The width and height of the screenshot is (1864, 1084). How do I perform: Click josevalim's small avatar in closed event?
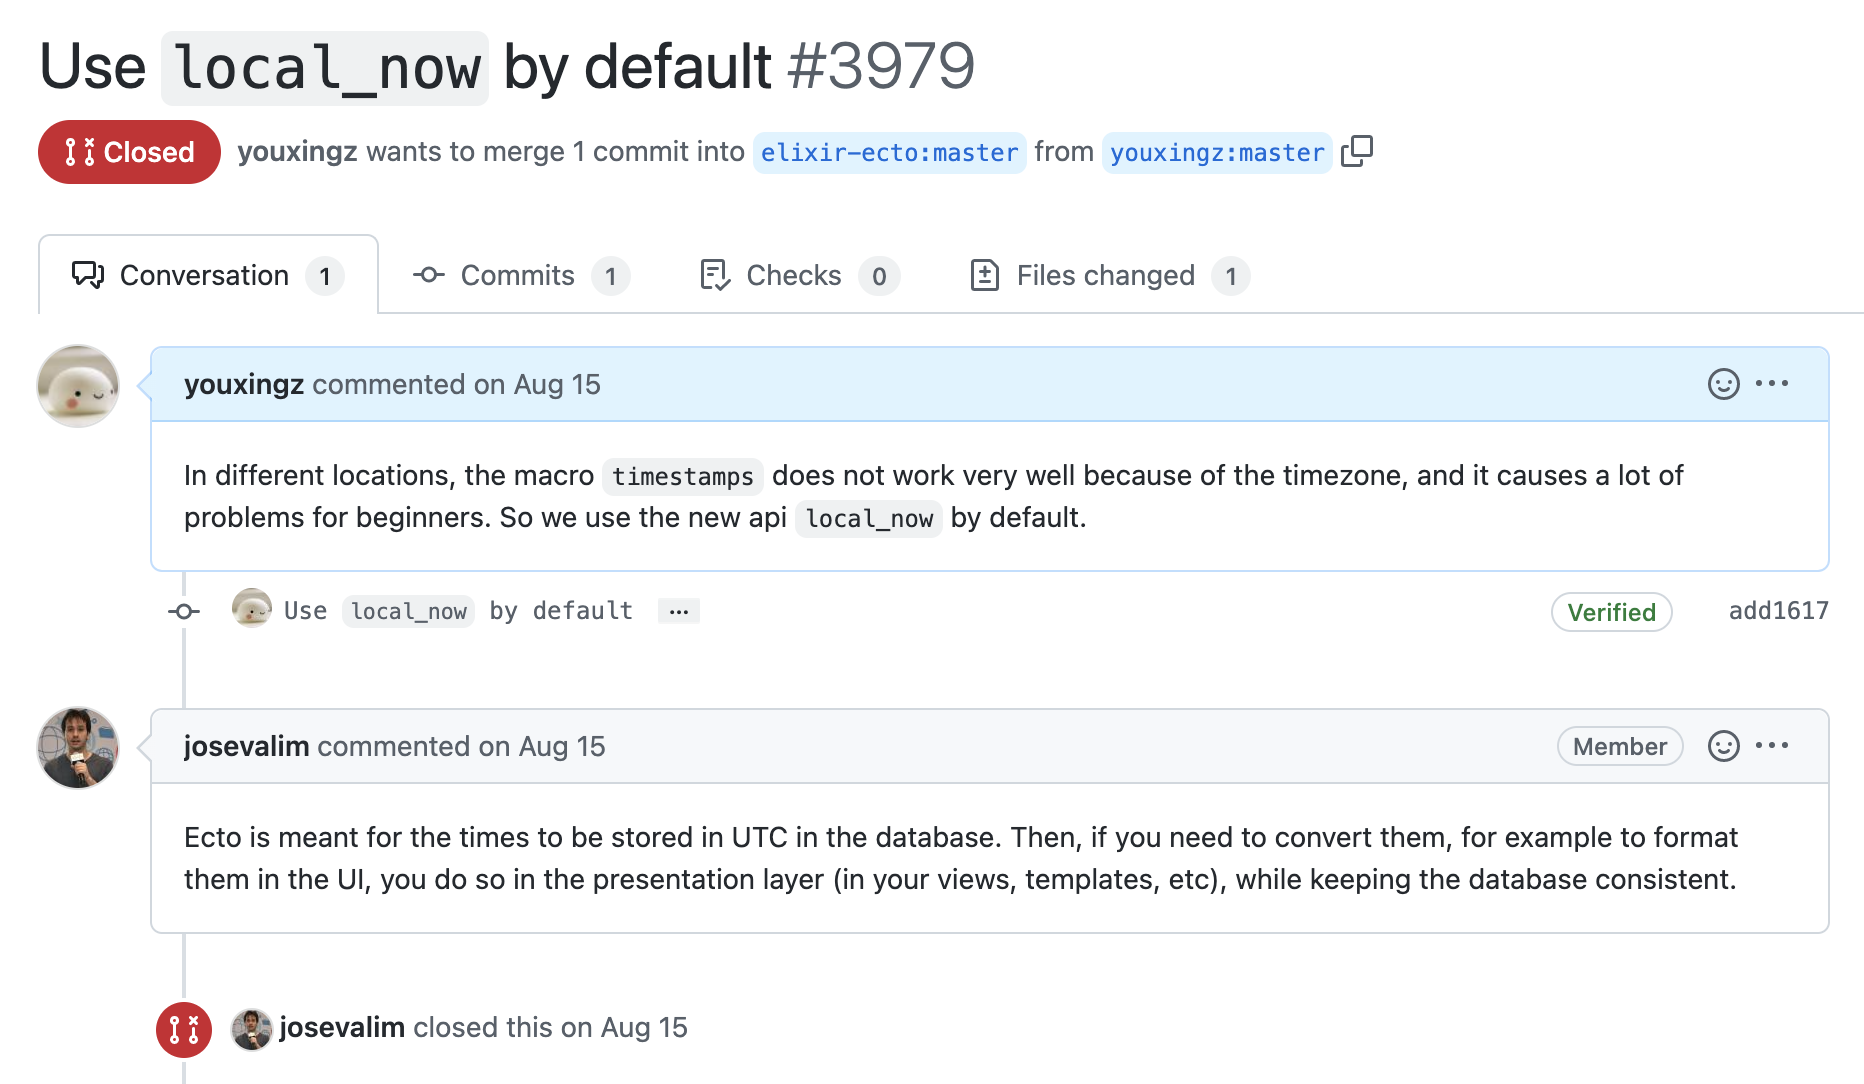(252, 1029)
